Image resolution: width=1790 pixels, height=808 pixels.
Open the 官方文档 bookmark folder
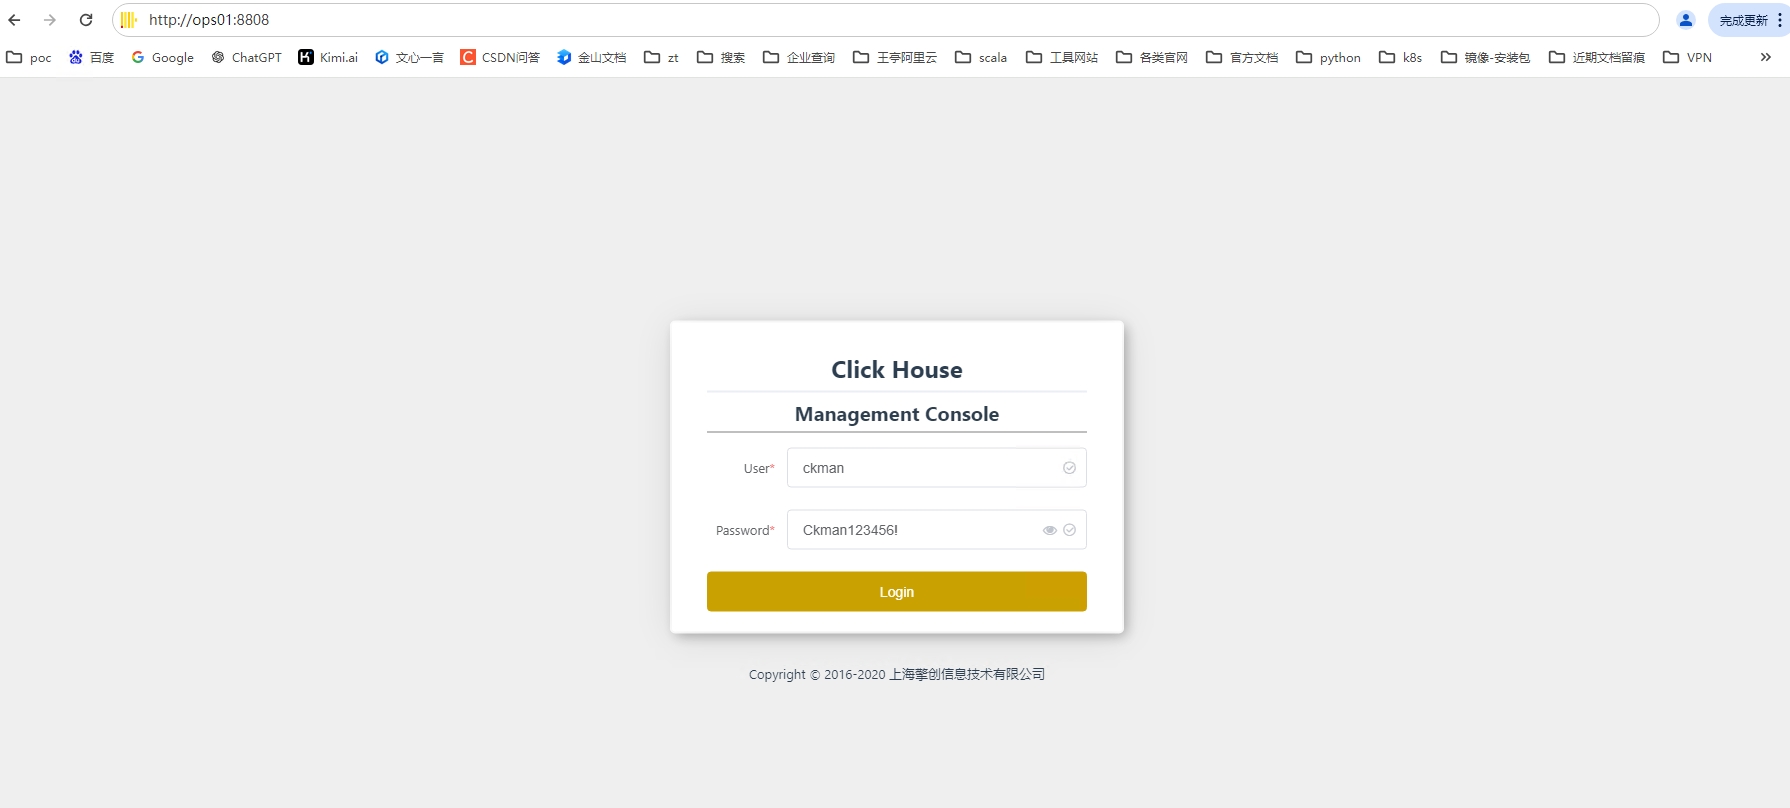(1242, 57)
